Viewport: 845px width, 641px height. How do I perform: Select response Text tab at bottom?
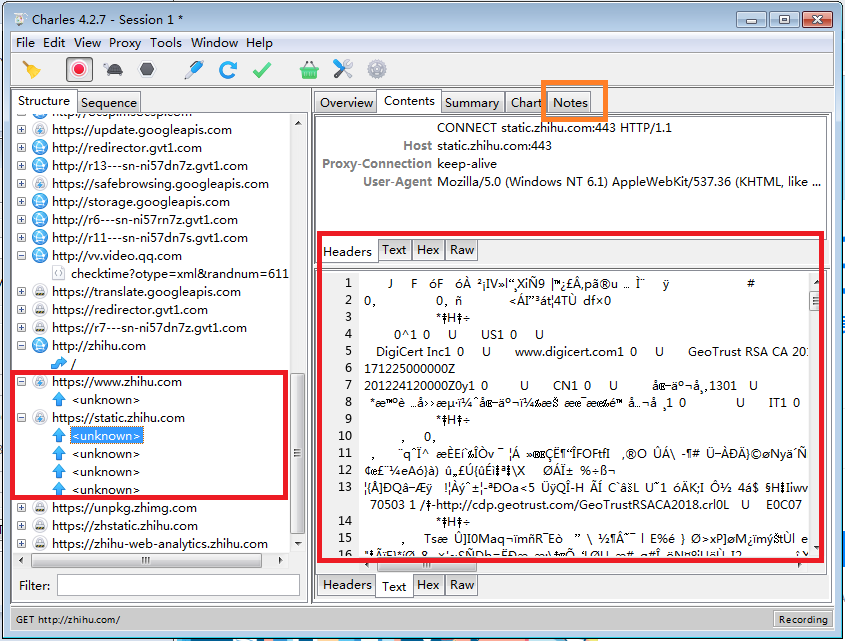coord(394,587)
